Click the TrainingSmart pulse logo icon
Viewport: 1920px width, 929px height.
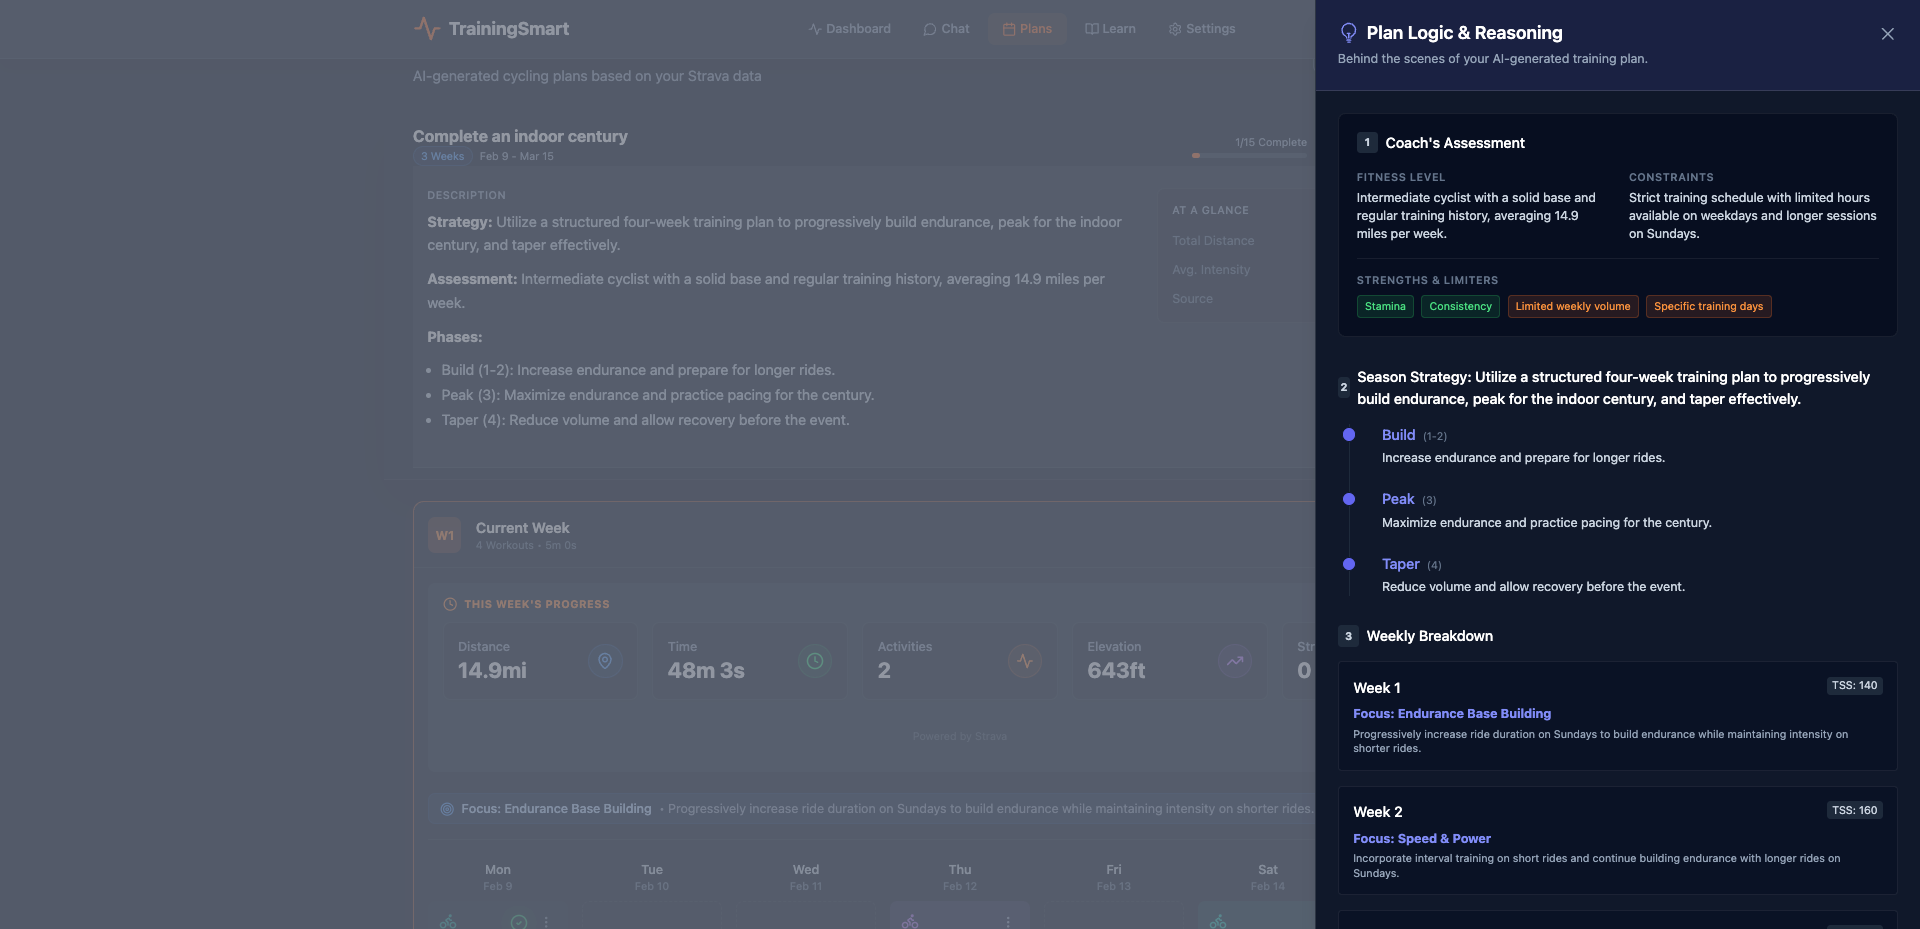[x=427, y=29]
